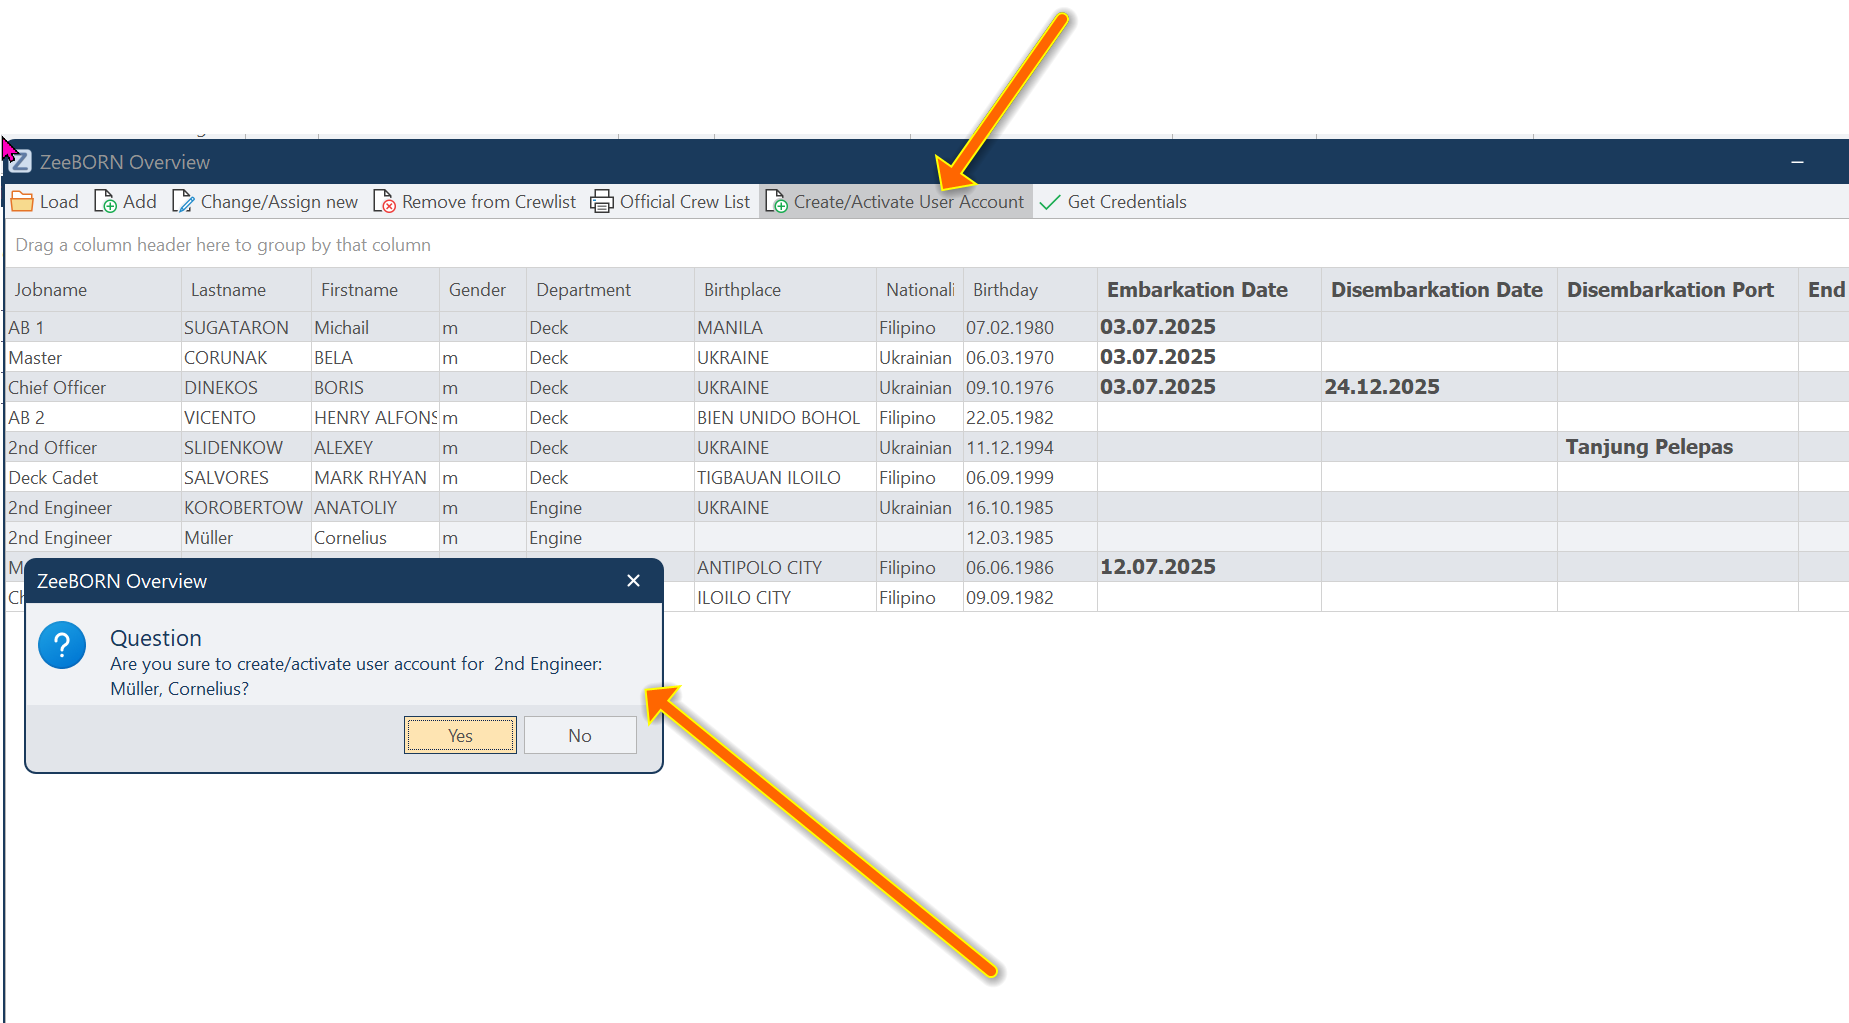The image size is (1849, 1023).
Task: Click lastname DINEKOS cell
Action: 246,387
